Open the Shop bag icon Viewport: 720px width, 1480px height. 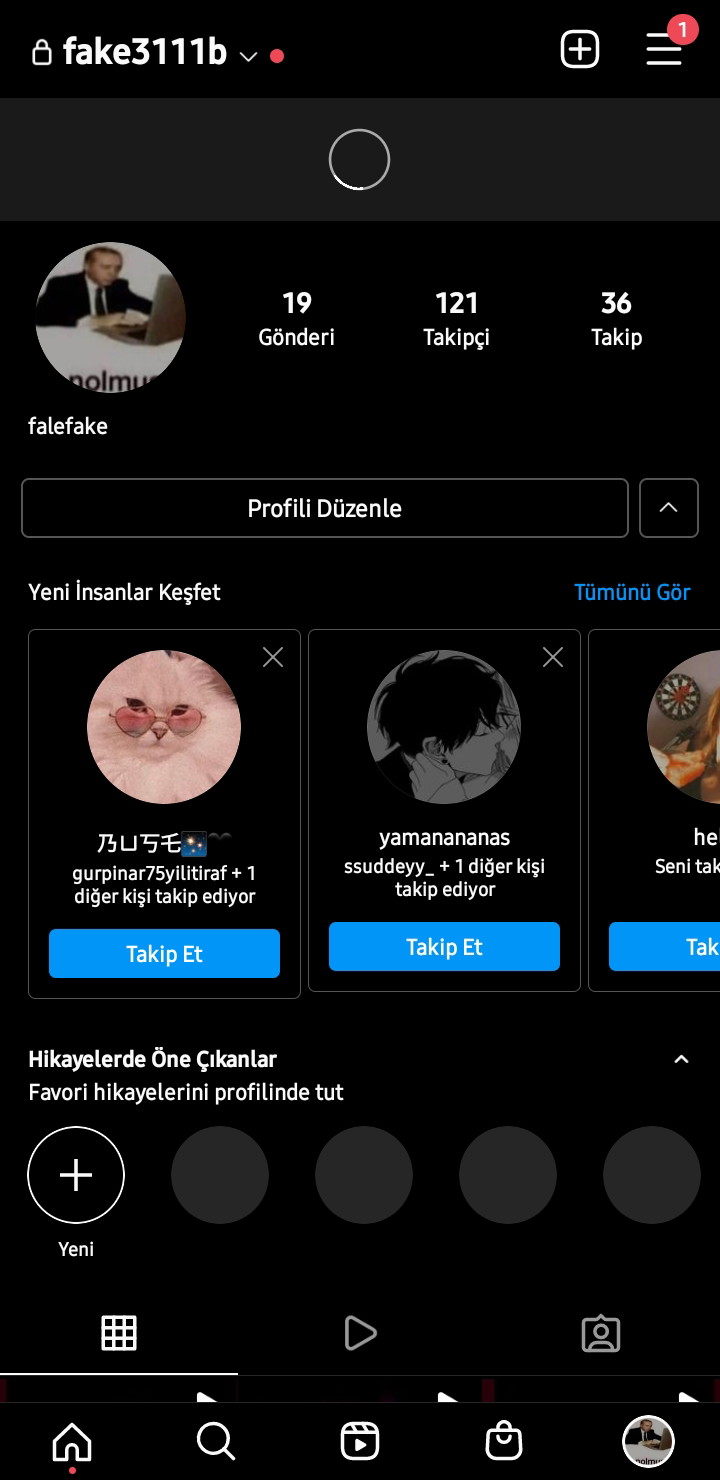point(504,1441)
